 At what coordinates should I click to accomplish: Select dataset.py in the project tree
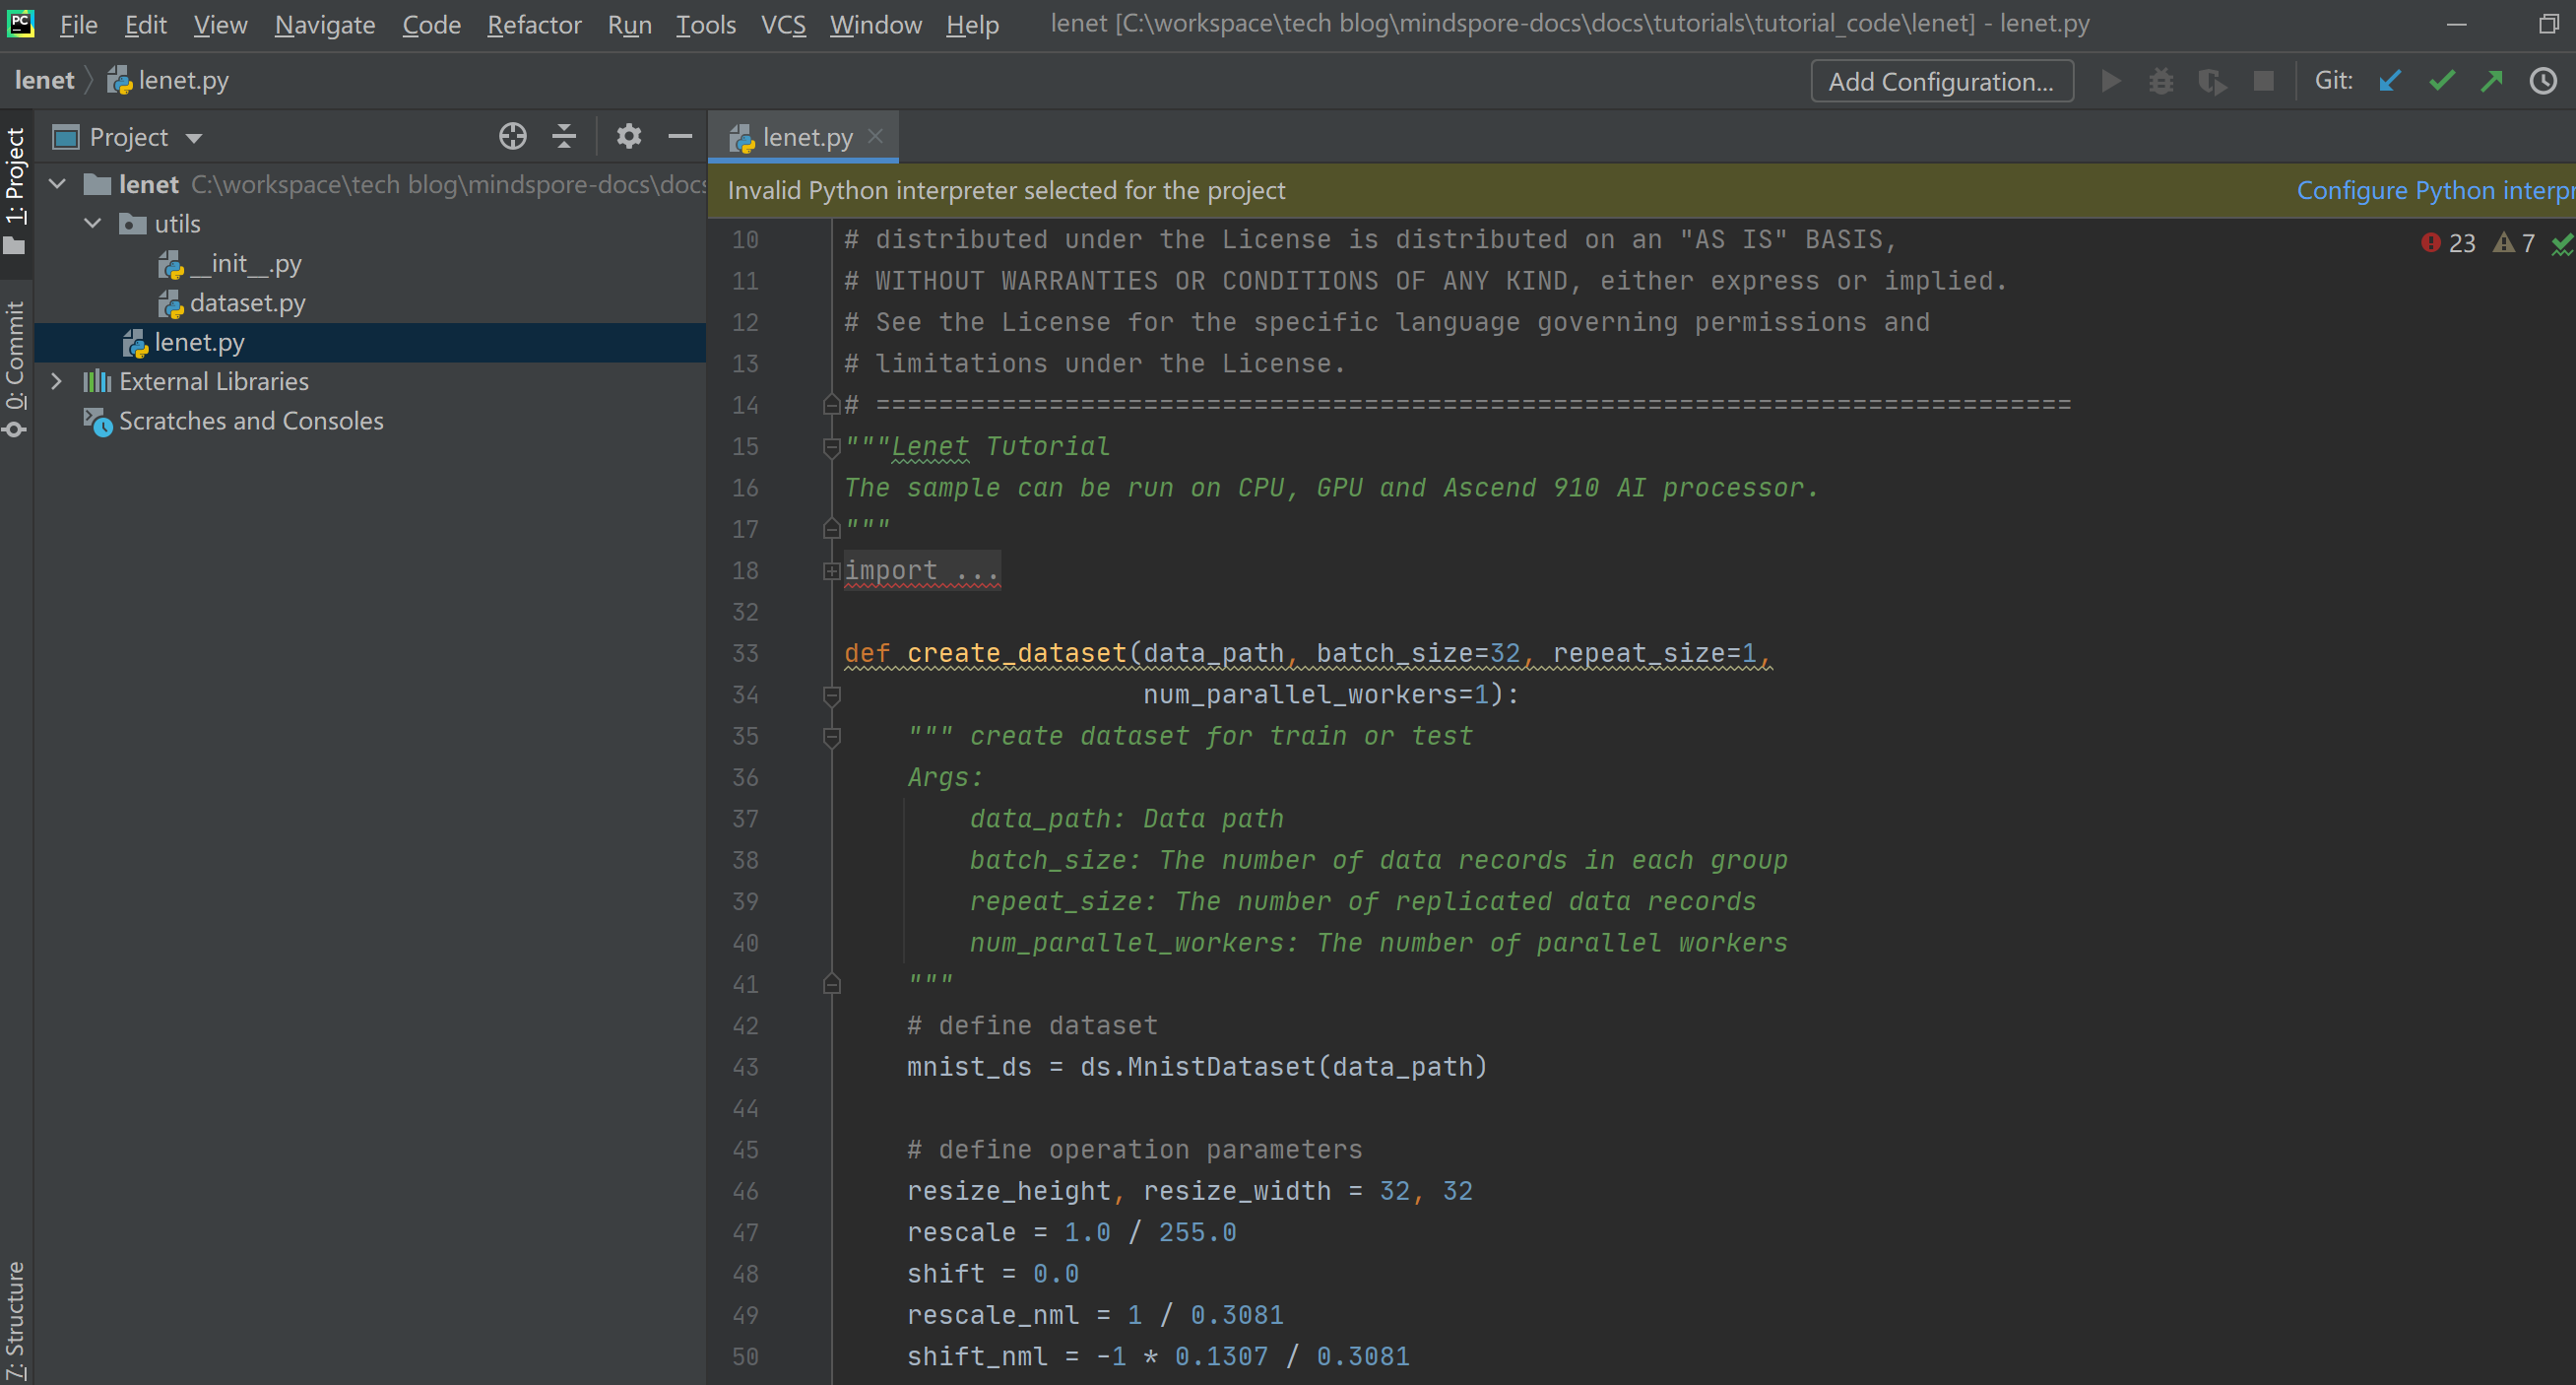coord(247,302)
